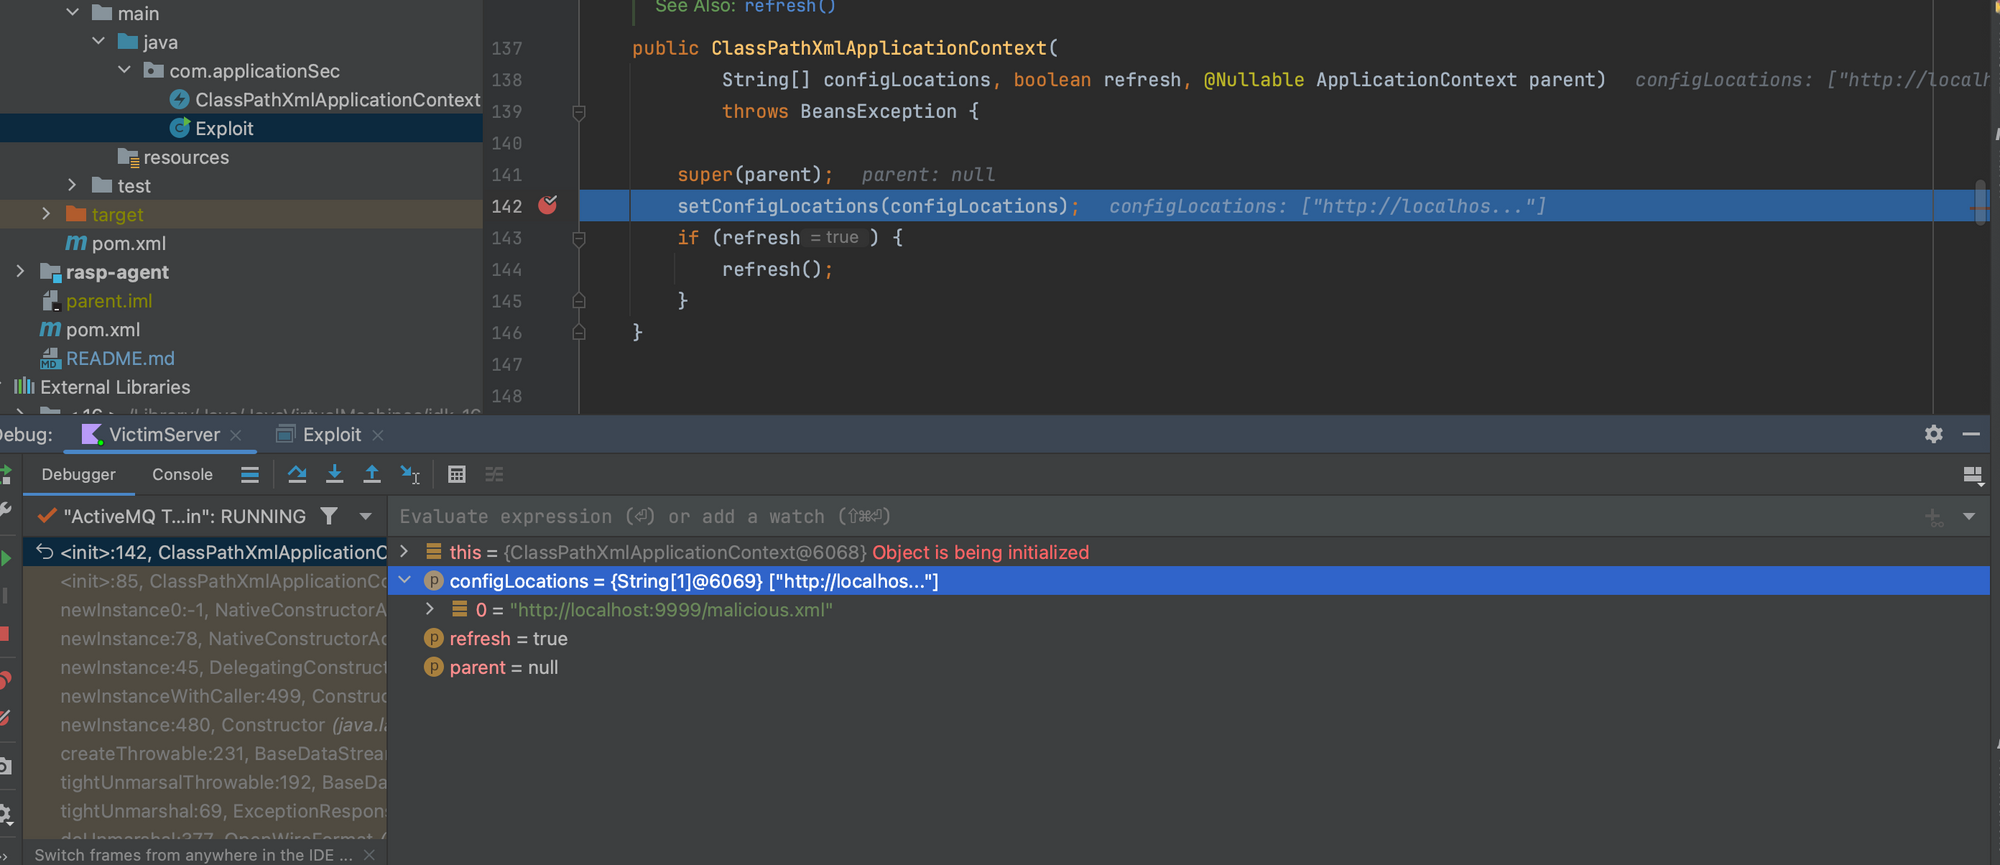Select the Debugger tab

79,475
